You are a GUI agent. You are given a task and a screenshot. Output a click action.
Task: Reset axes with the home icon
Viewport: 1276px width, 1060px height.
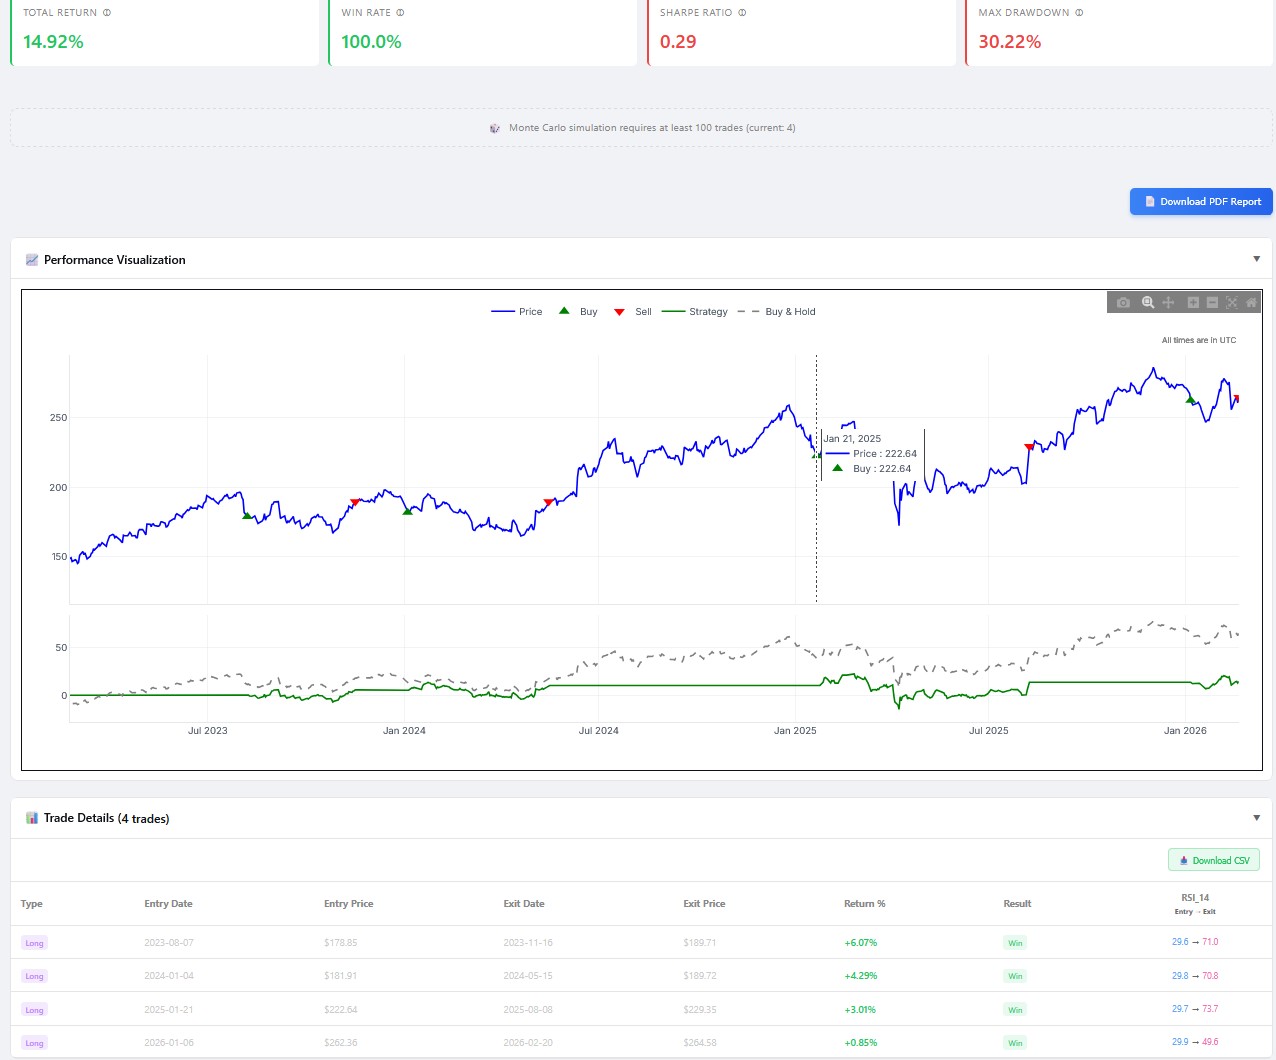click(1251, 302)
